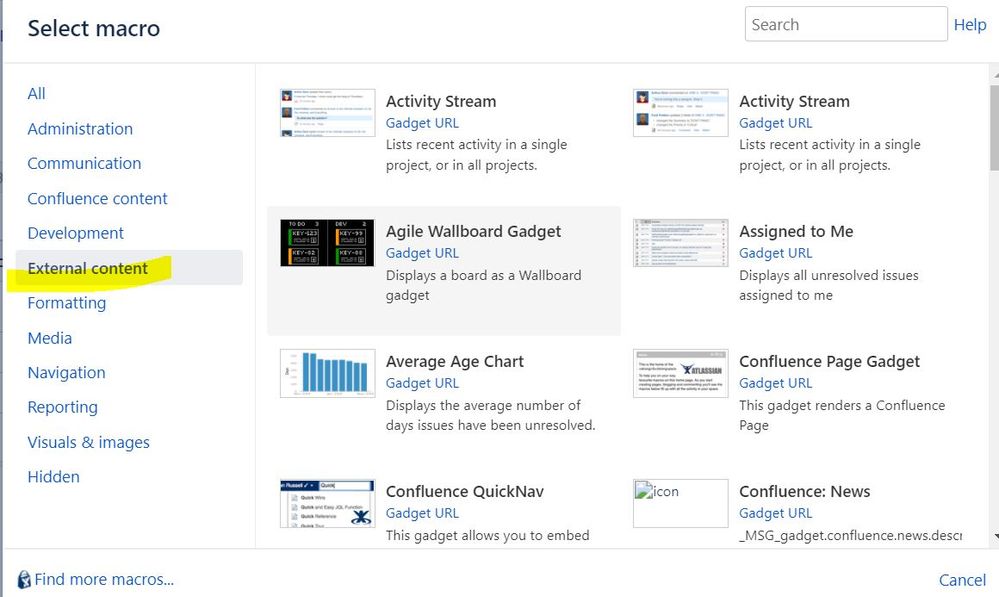This screenshot has width=999, height=597.
Task: Open Gadget URL under Confluence Page Gadget
Action: coord(775,383)
